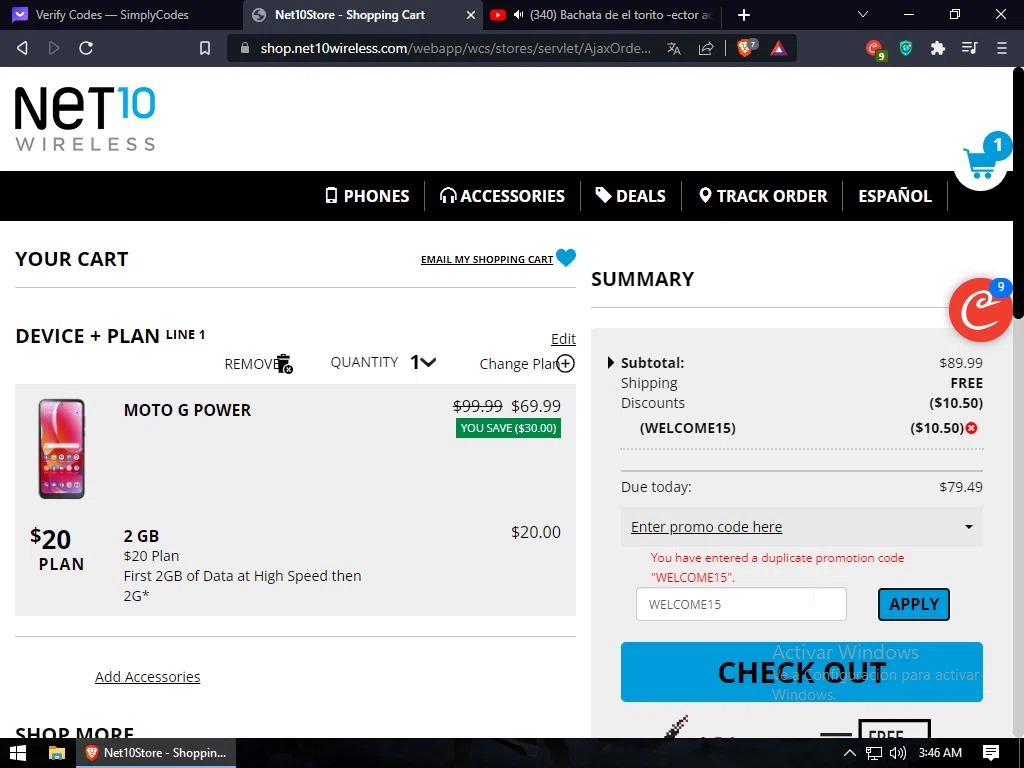
Task: Open the share icon in address bar
Action: coord(706,48)
